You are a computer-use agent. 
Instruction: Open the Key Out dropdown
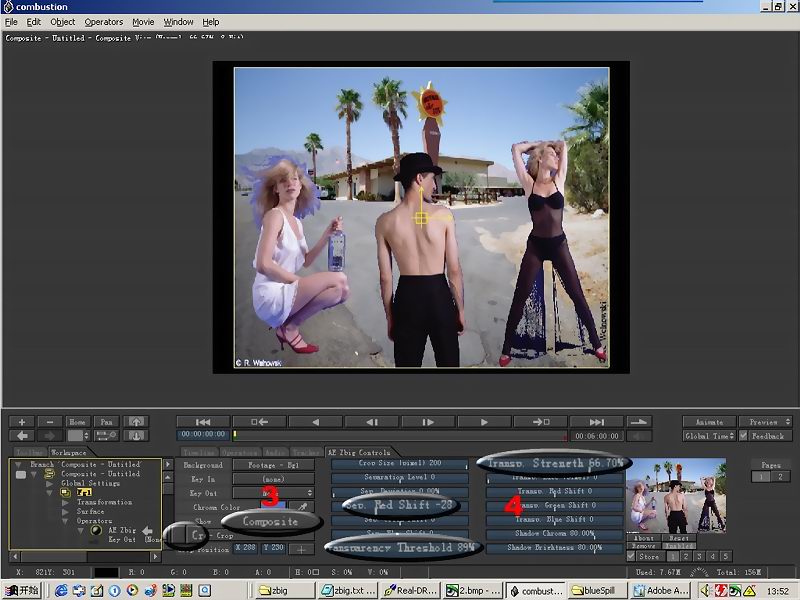click(x=273, y=493)
